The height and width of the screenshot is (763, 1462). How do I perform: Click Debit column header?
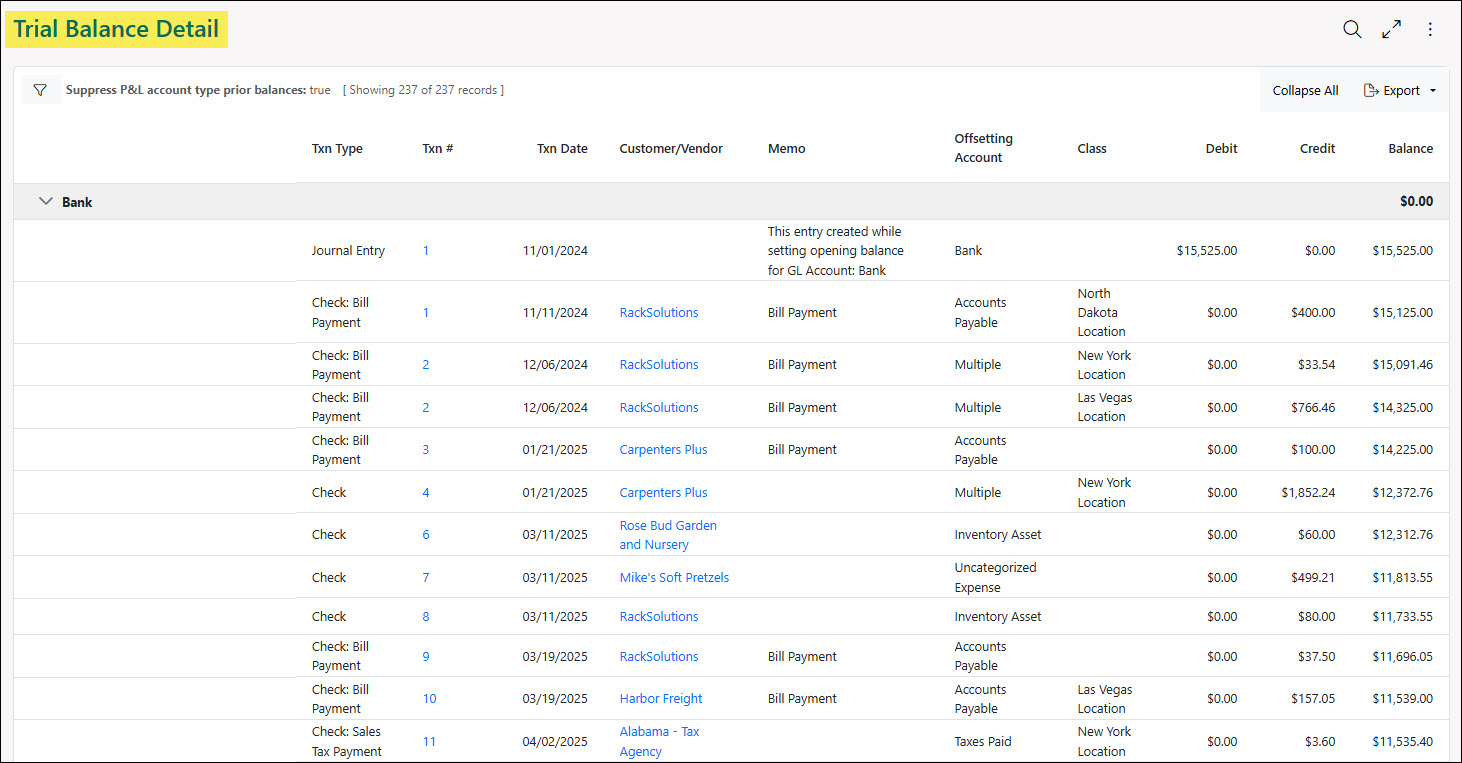pyautogui.click(x=1221, y=148)
